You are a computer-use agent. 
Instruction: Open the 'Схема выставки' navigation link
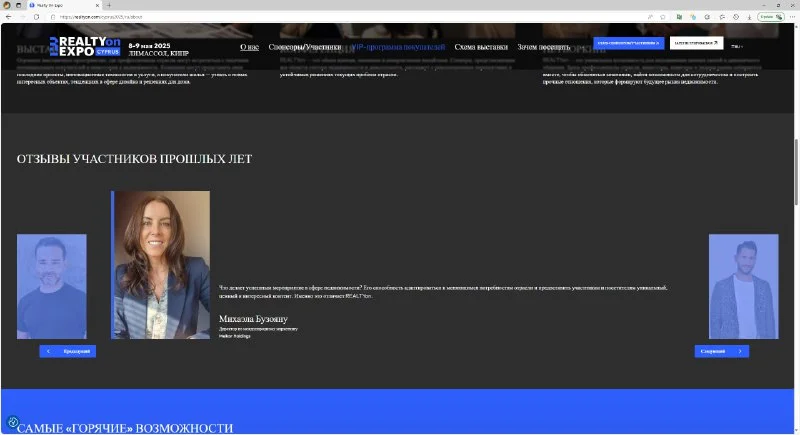pyautogui.click(x=481, y=47)
